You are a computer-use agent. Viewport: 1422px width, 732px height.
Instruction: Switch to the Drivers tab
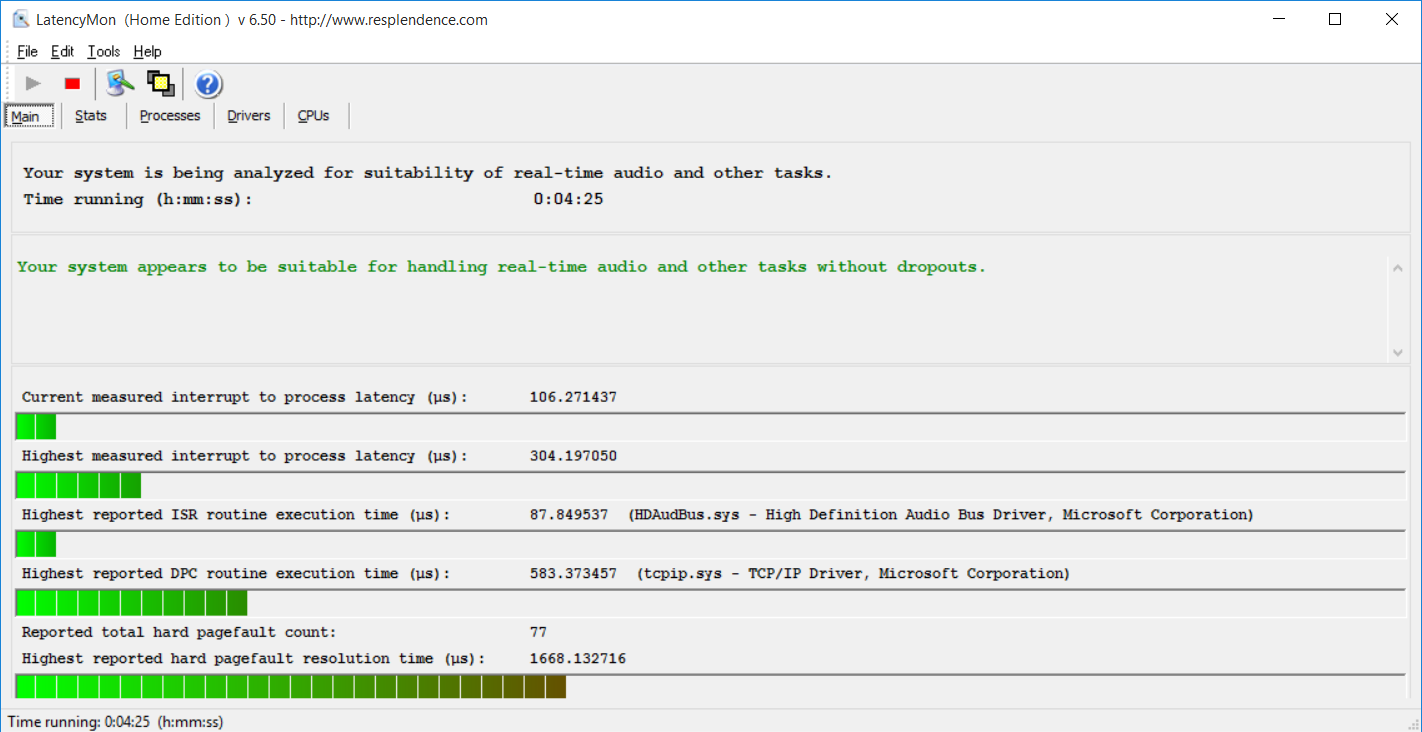tap(249, 116)
